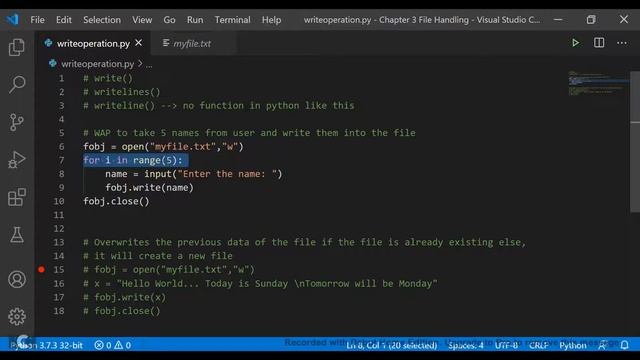Open the Testing flask view
This screenshot has height=360, width=640.
(x=17, y=235)
